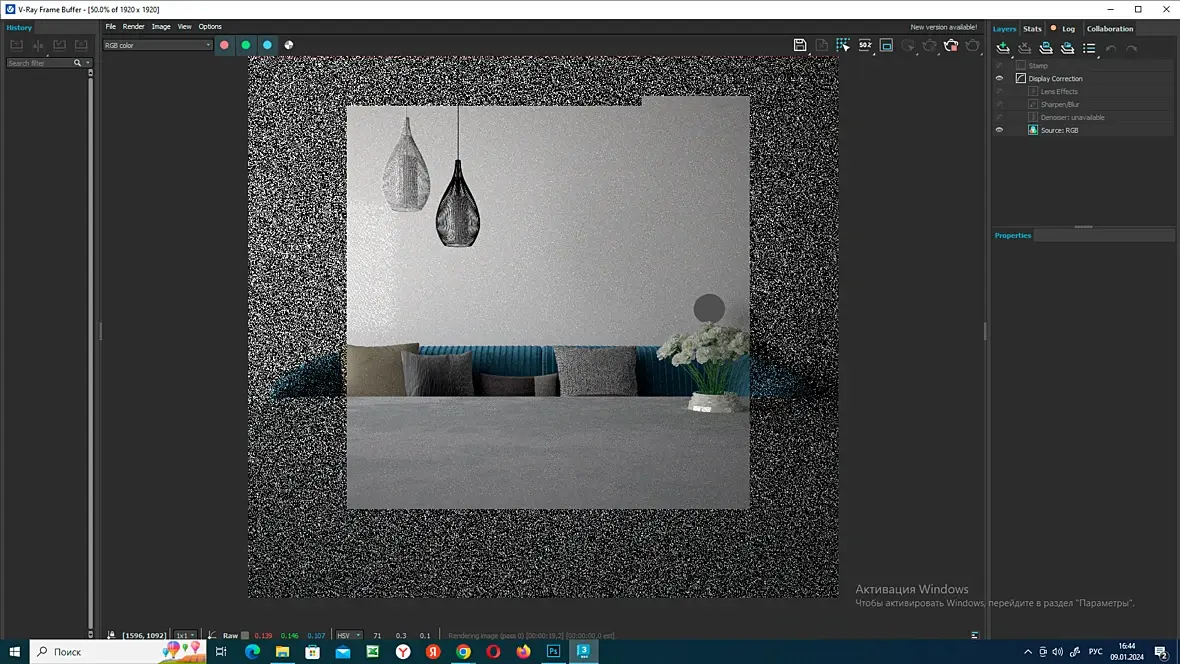
Task: Select the Display Correction layer row
Action: click(1083, 78)
